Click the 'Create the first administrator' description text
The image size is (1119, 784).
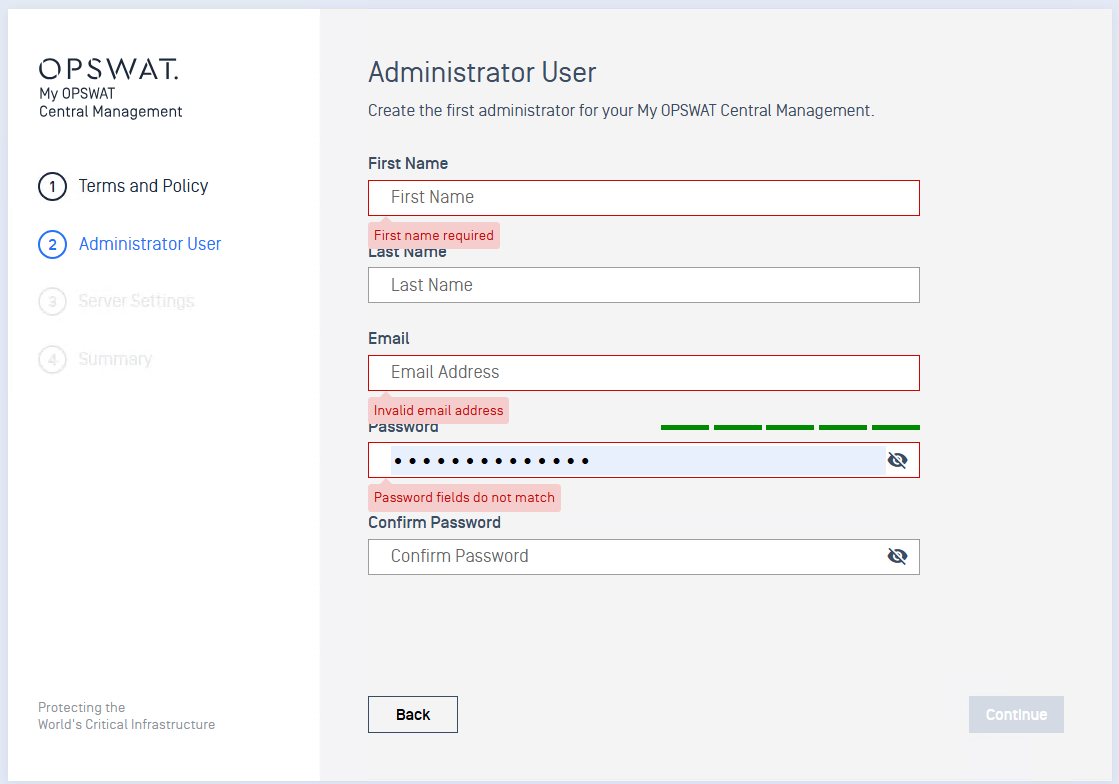tap(621, 111)
